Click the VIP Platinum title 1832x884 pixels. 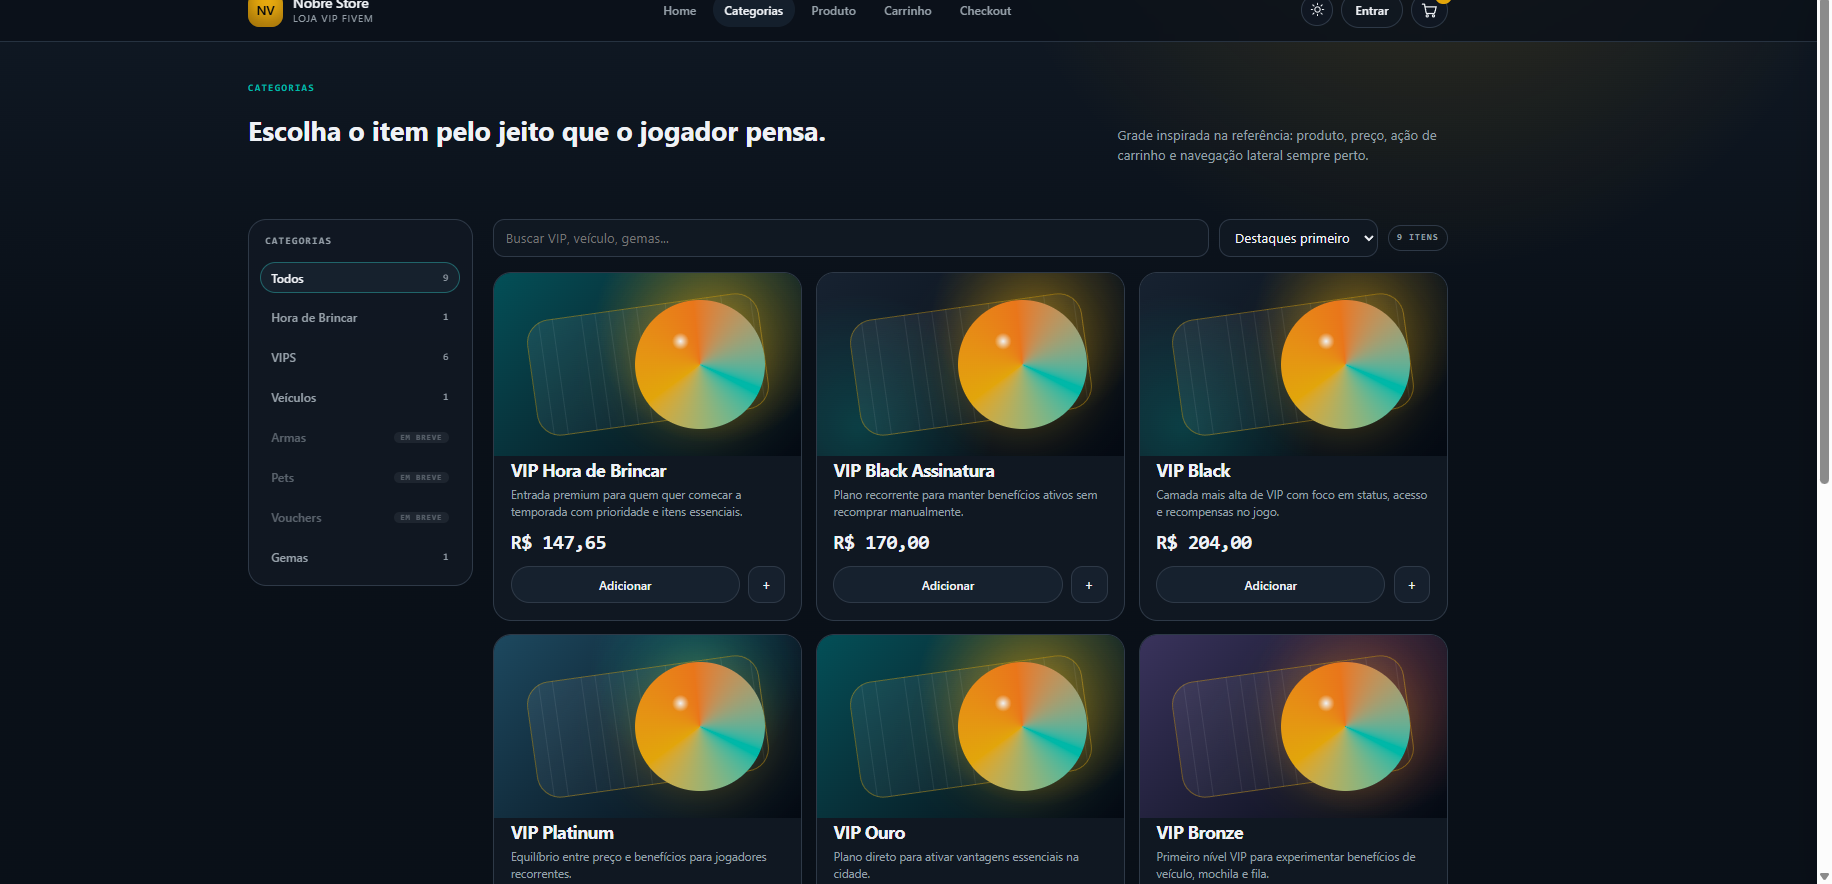click(562, 833)
